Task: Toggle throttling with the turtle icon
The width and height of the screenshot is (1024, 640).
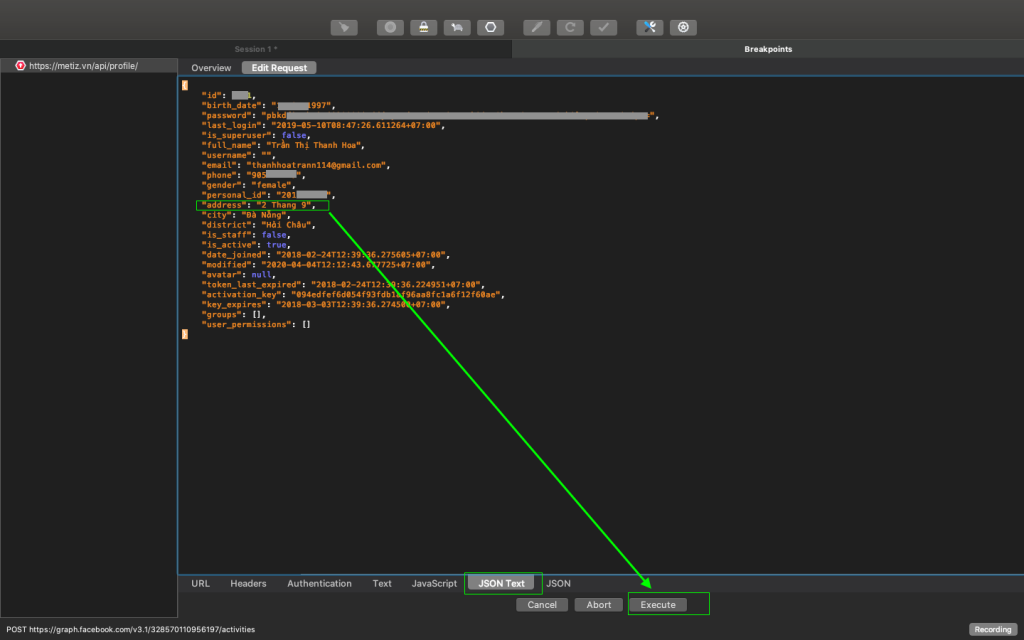Action: (457, 27)
